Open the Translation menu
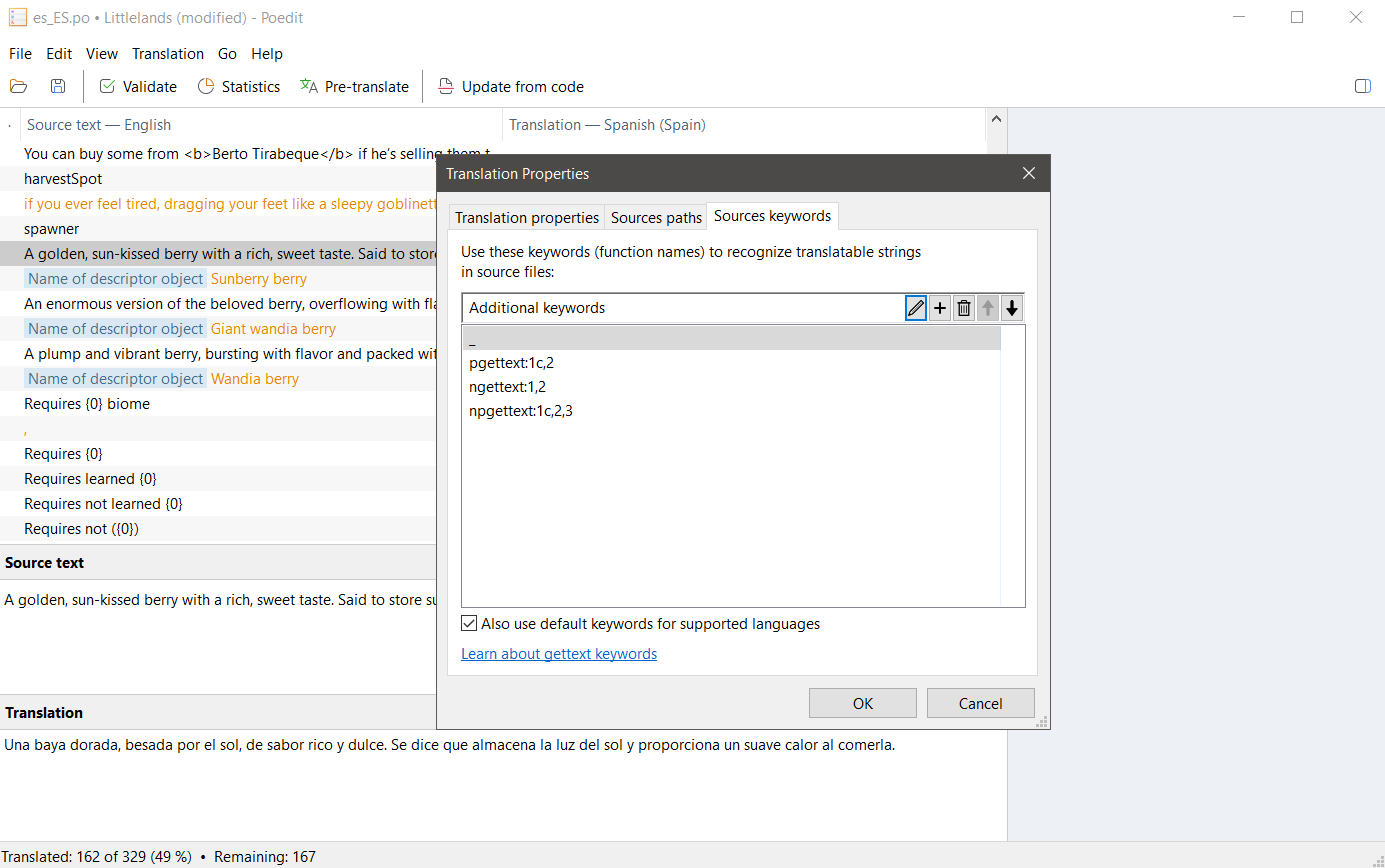The height and width of the screenshot is (868, 1385). [168, 54]
